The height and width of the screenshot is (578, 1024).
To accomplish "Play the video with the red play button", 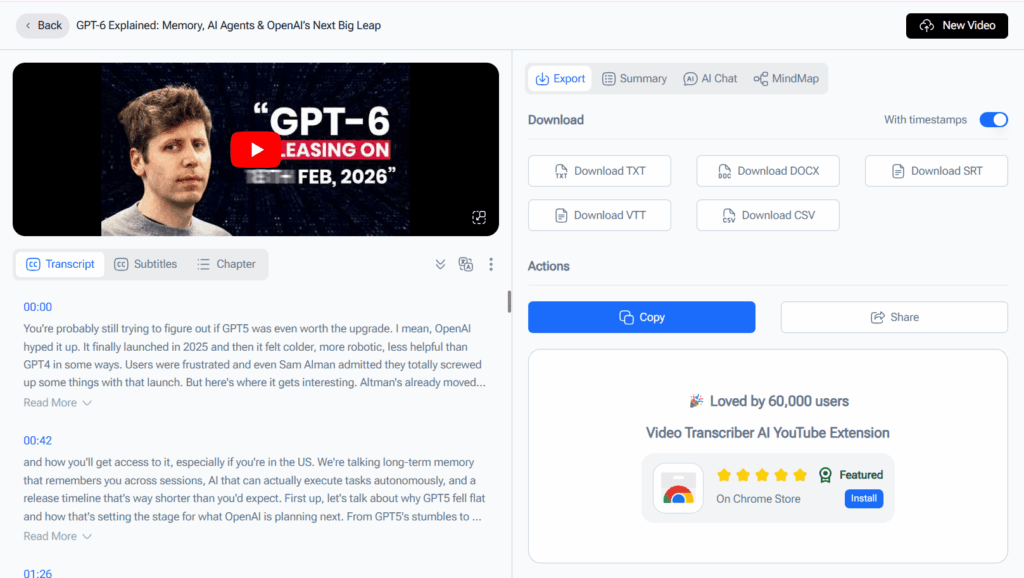I will pyautogui.click(x=256, y=149).
